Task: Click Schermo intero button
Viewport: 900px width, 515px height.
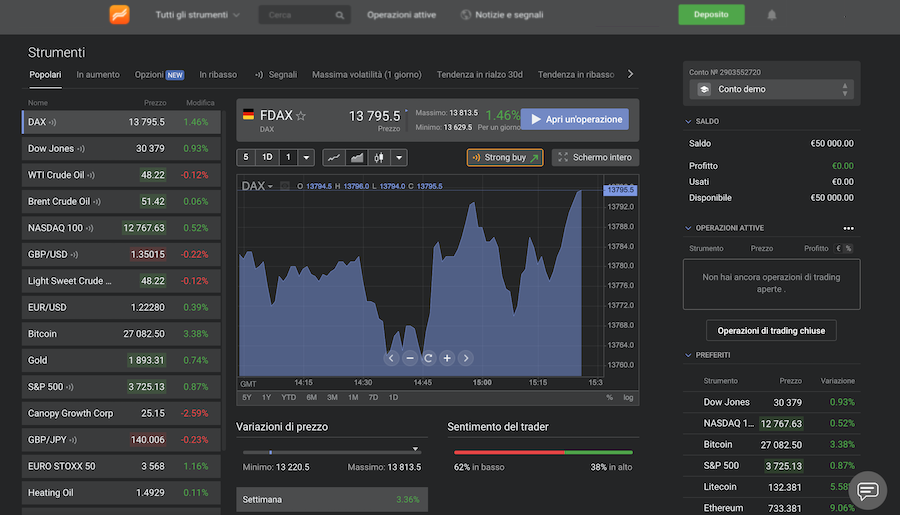Action: coord(595,157)
